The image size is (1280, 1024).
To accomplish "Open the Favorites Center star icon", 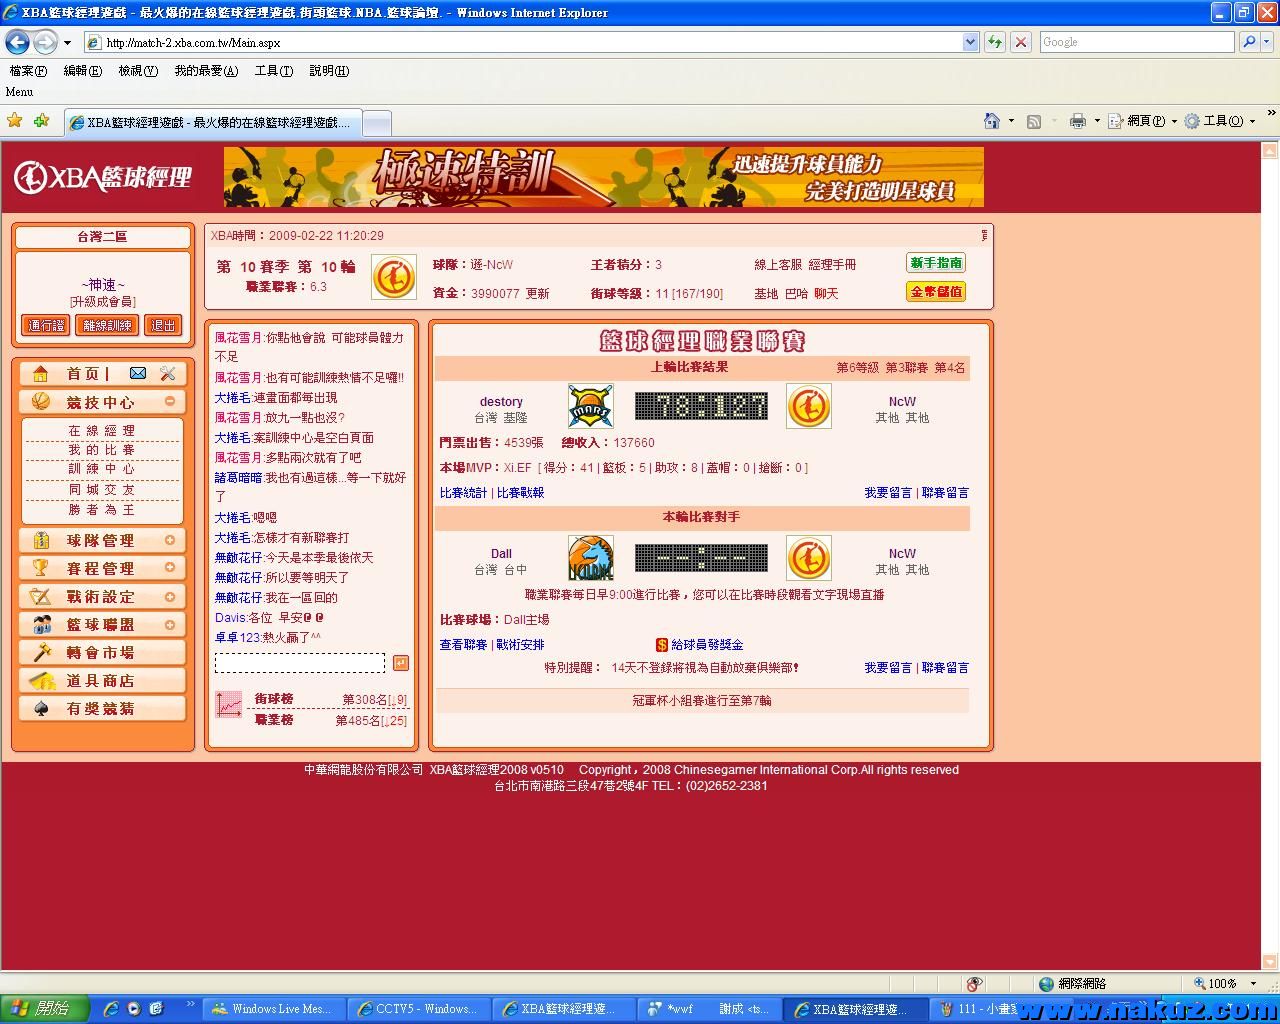I will [15, 121].
